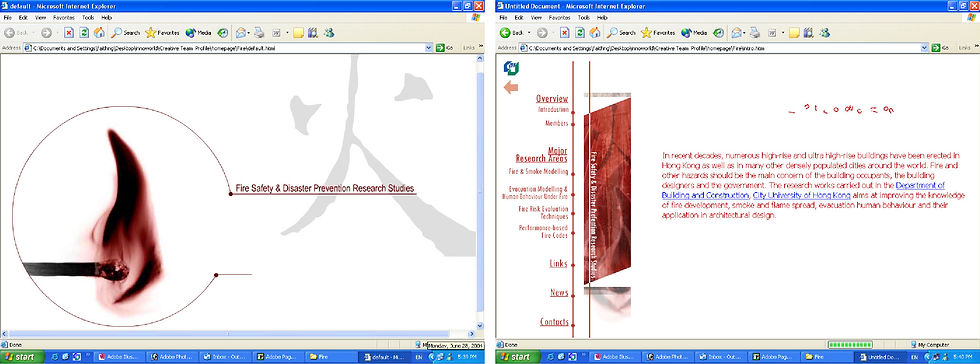The width and height of the screenshot is (980, 364).
Task: Click History icon in the default window
Action: tap(222, 33)
